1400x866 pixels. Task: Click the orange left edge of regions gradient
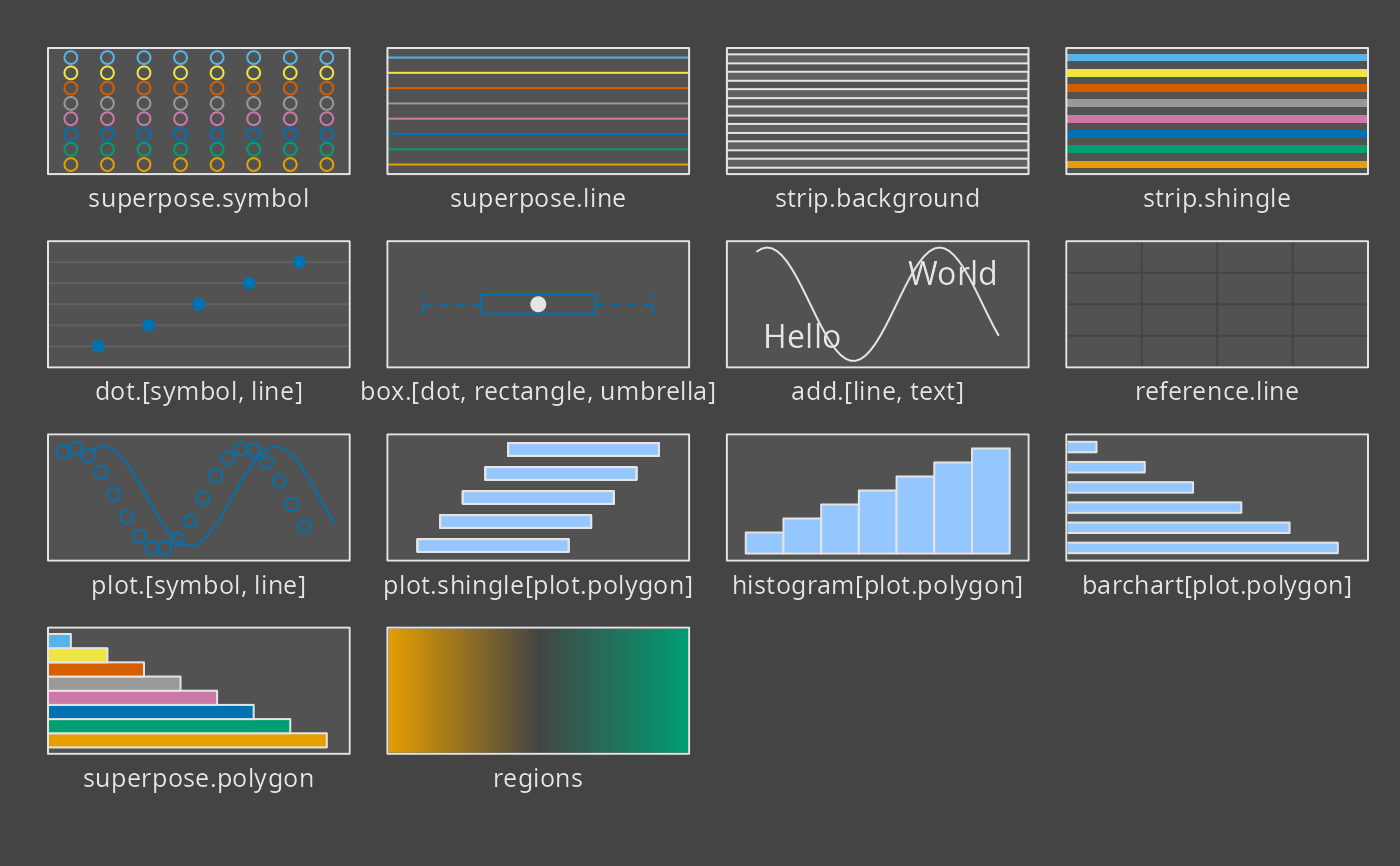coord(397,690)
